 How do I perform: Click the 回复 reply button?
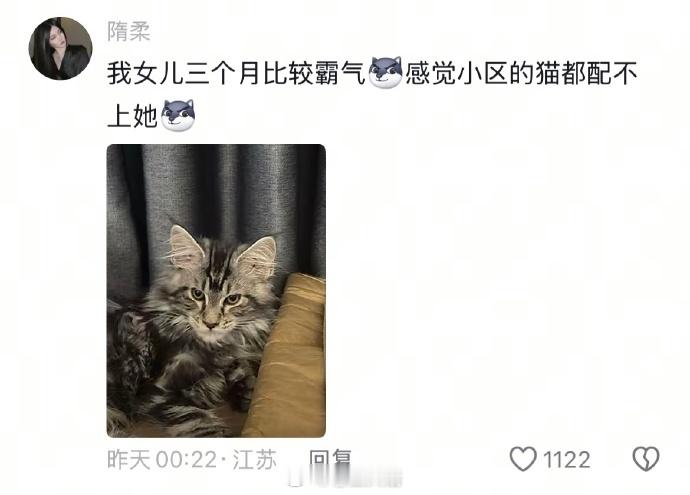(330, 458)
